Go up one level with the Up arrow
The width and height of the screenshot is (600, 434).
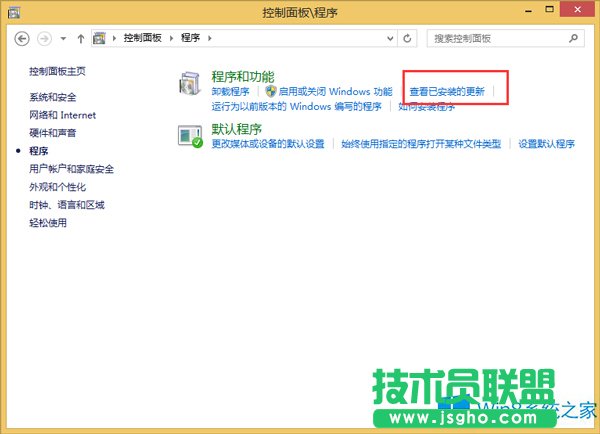click(81, 39)
